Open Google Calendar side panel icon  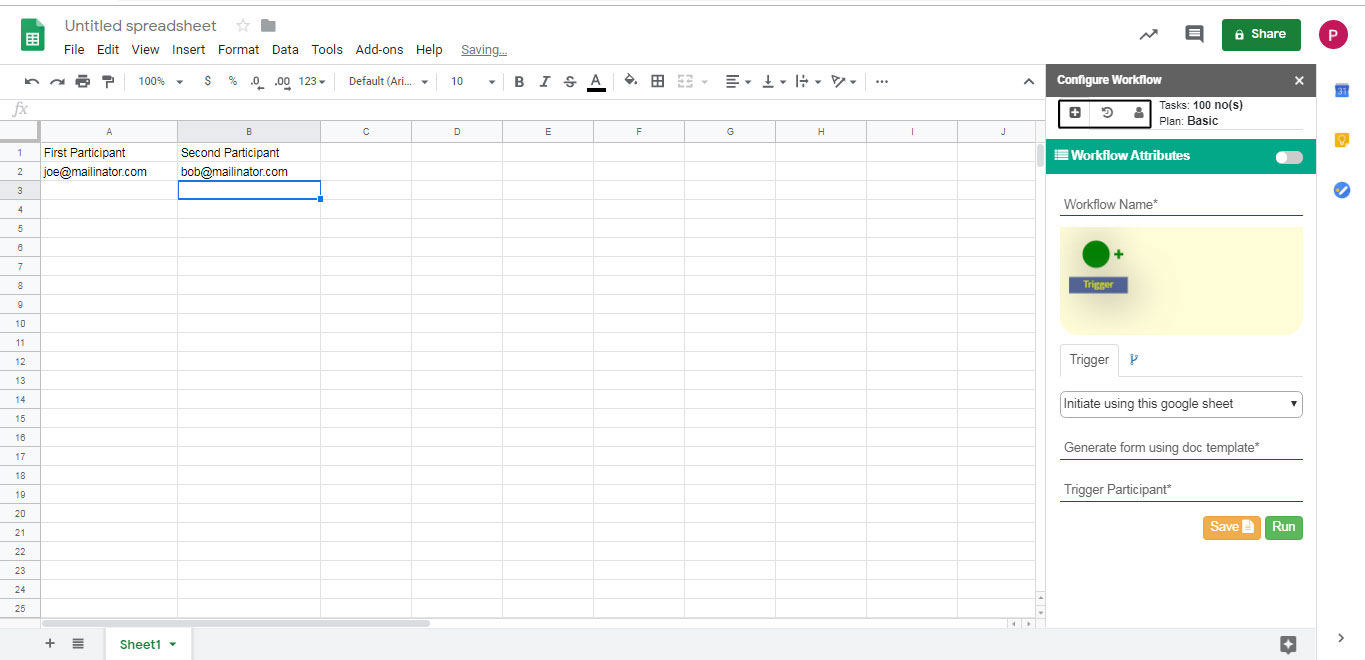1342,90
